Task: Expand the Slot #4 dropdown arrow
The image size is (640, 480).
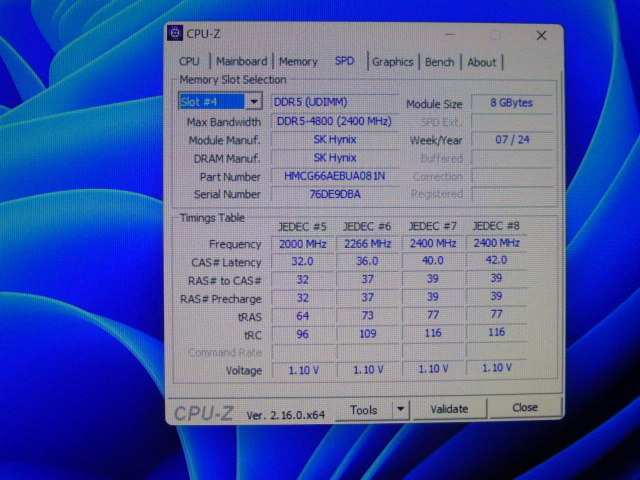Action: coord(254,102)
